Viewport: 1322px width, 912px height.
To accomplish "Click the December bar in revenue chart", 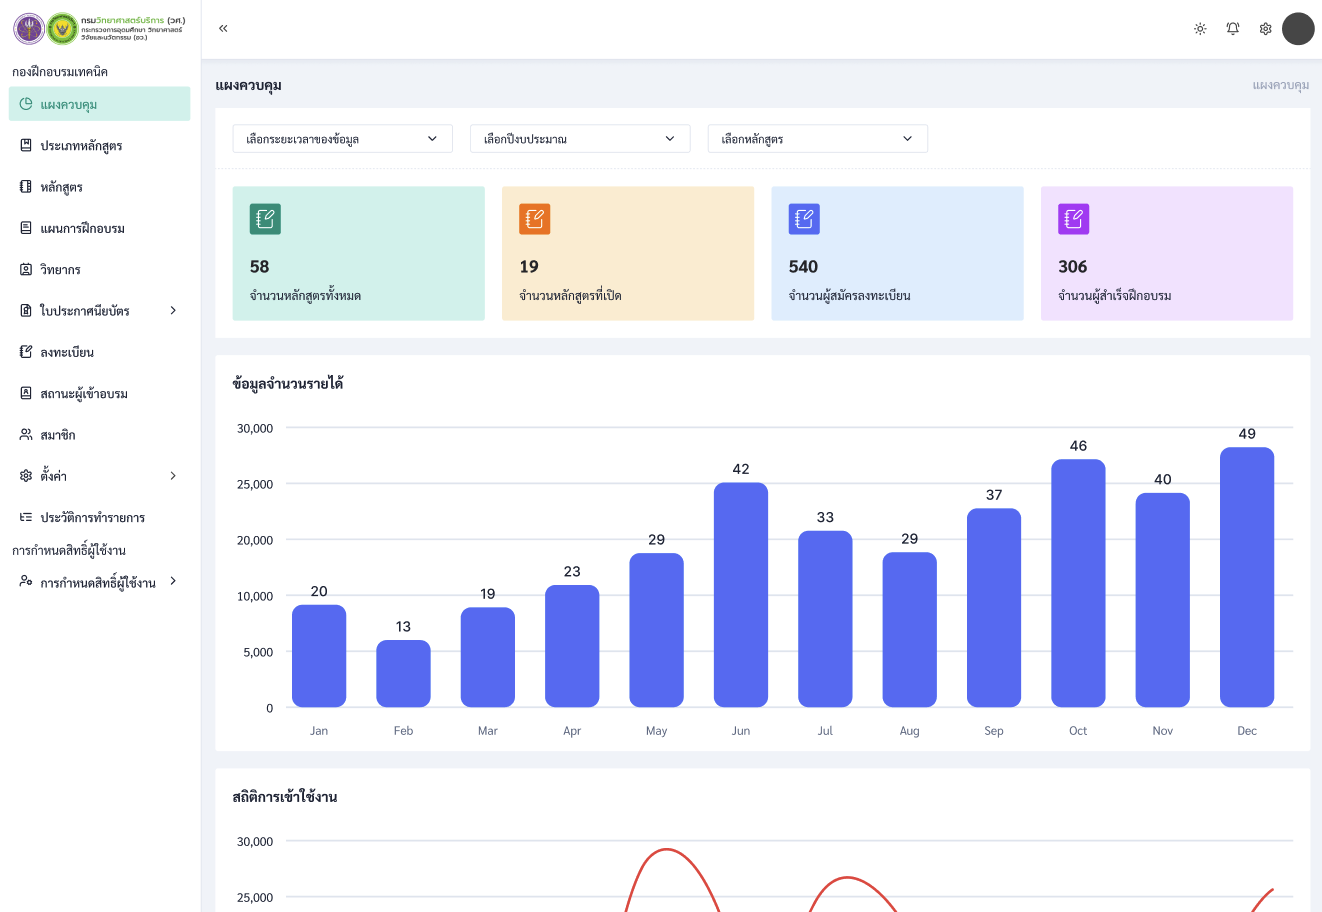I will [1246, 577].
